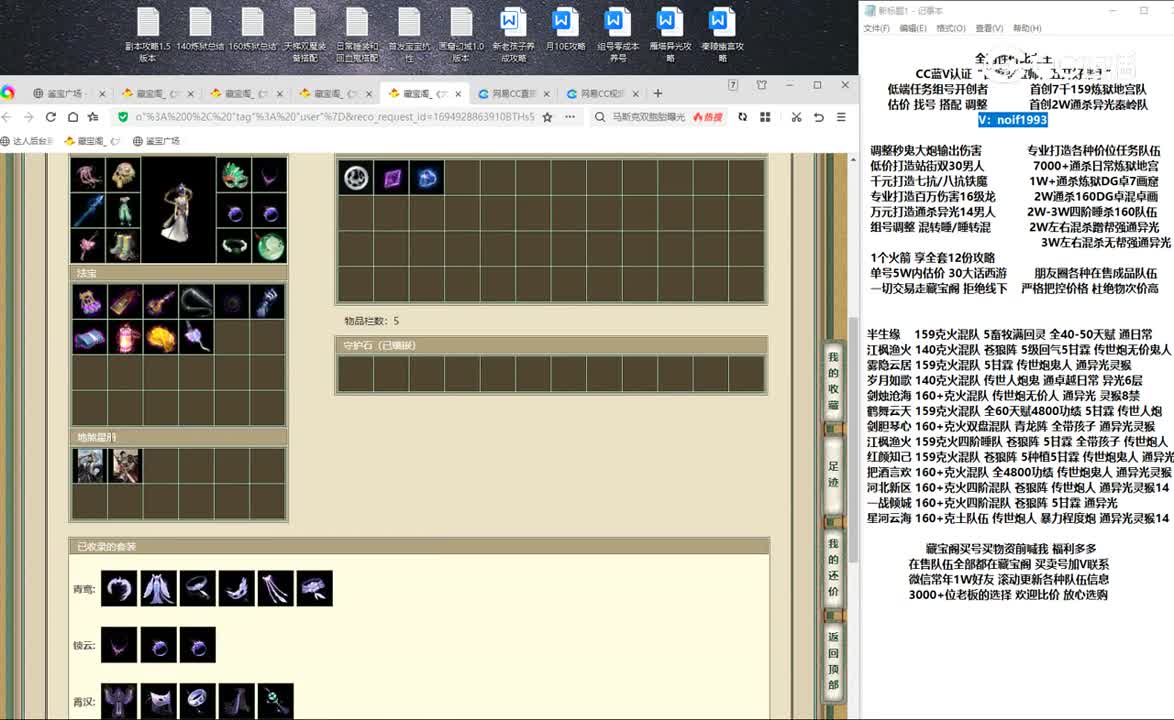Select the green feathered mask icon
The height and width of the screenshot is (720, 1174).
(234, 175)
